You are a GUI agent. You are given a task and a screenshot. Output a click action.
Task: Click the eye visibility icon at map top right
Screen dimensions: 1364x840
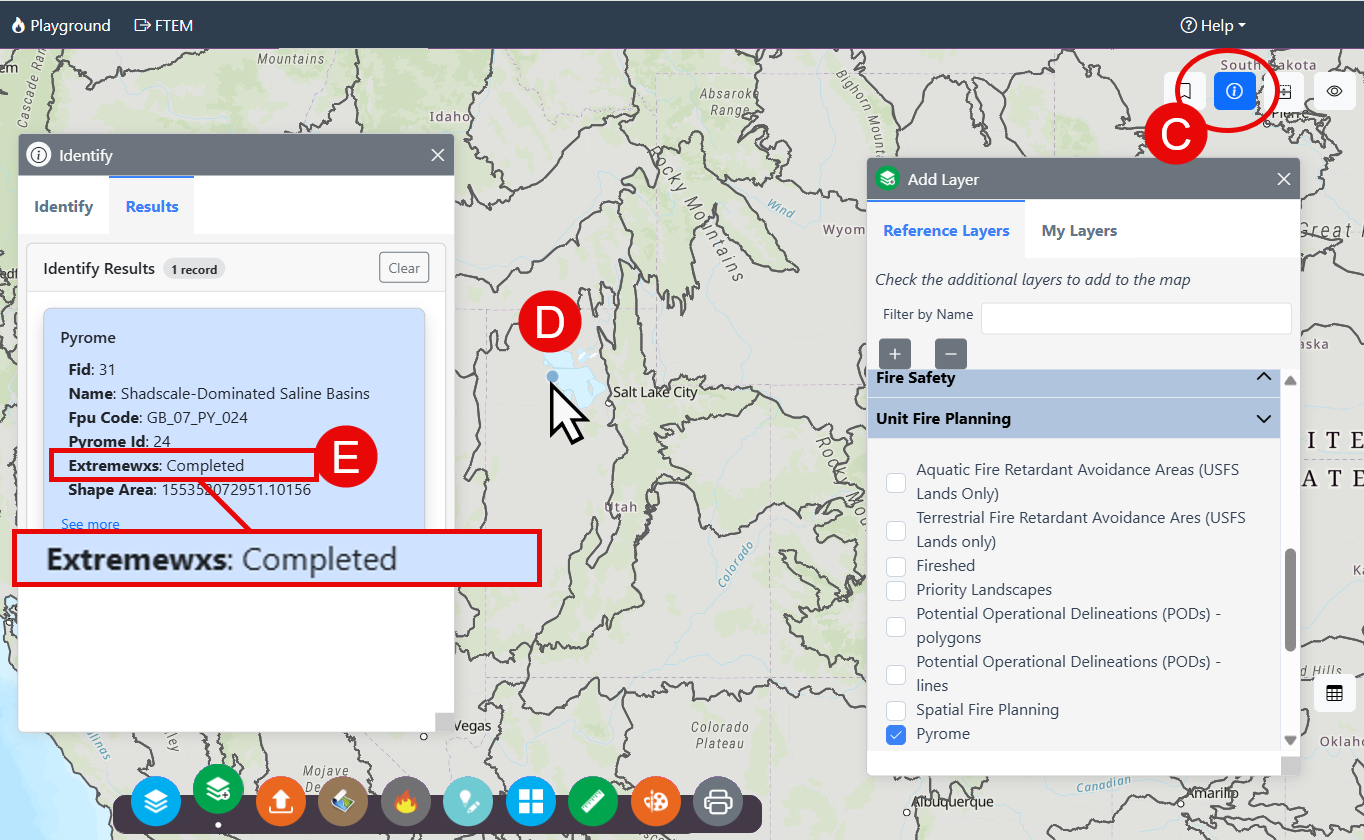pos(1334,91)
